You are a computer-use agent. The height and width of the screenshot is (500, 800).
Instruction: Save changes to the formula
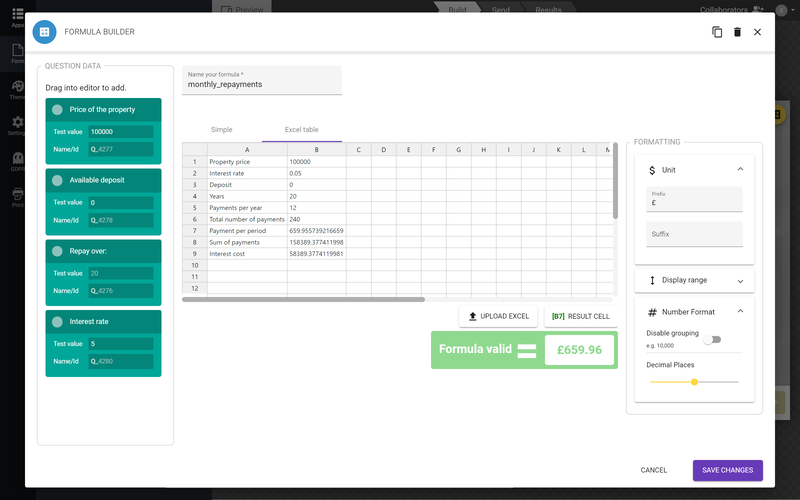click(728, 470)
